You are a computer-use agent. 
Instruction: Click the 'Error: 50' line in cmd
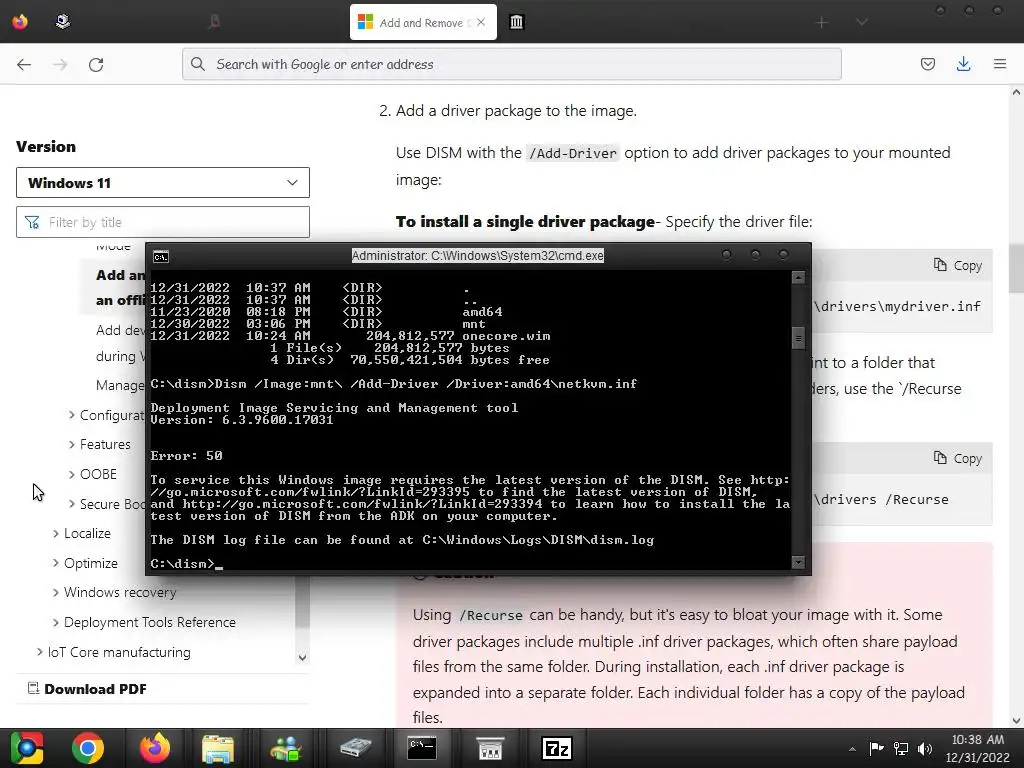point(187,455)
